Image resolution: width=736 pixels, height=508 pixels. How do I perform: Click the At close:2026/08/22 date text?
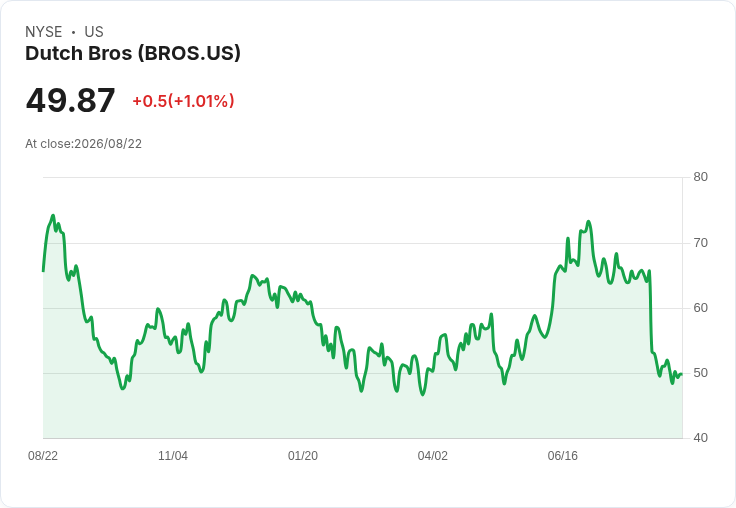coord(84,144)
